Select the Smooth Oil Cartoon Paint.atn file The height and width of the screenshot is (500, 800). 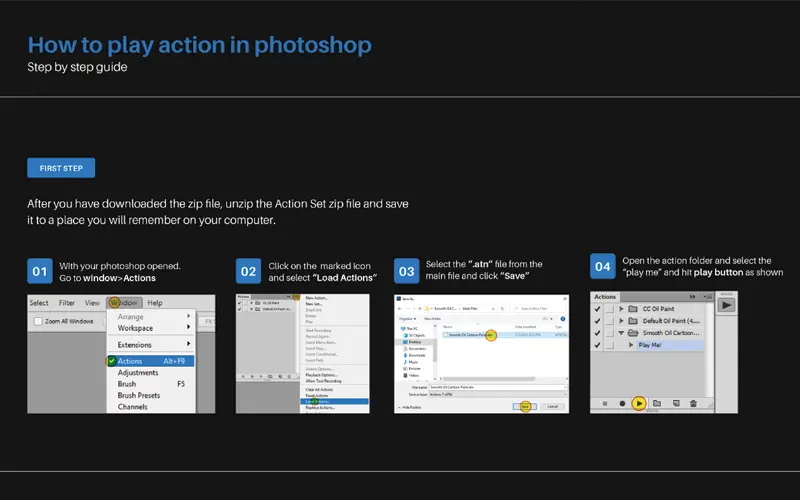pyautogui.click(x=505, y=335)
